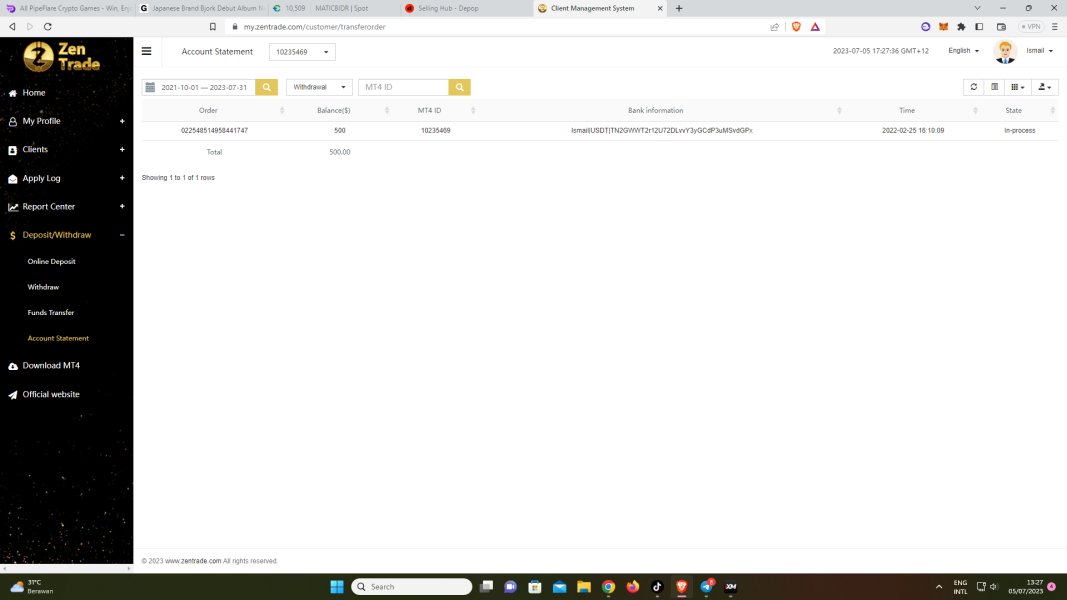Click the date range input field
The width and height of the screenshot is (1067, 600).
click(204, 87)
